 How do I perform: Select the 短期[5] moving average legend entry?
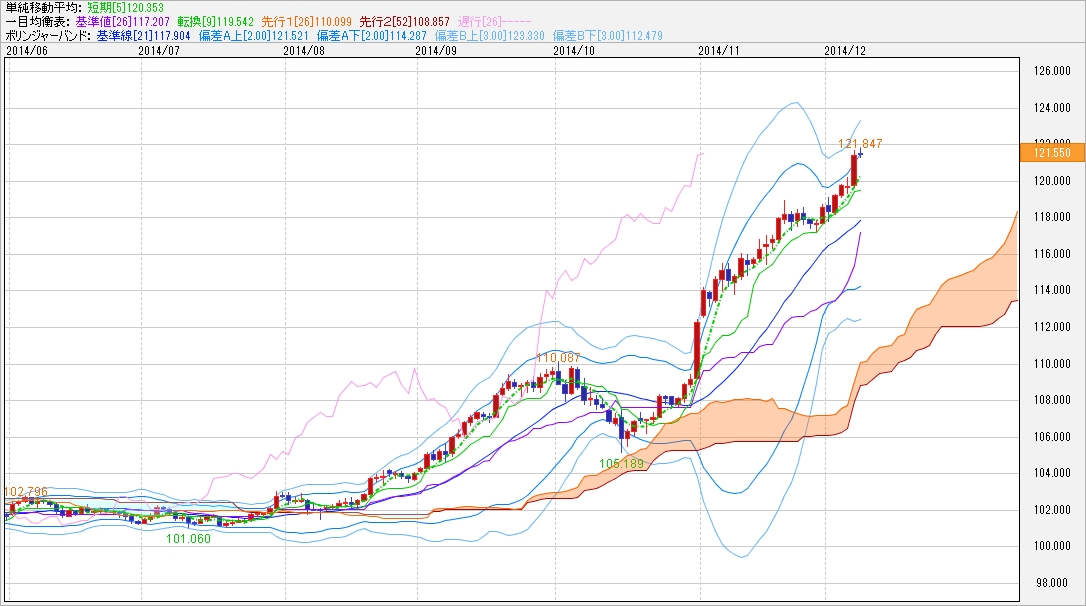point(124,6)
